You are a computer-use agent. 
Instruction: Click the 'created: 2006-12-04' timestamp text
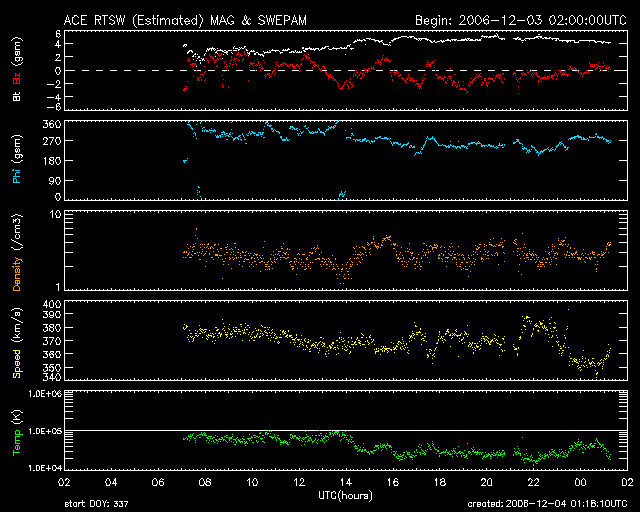coord(547,504)
